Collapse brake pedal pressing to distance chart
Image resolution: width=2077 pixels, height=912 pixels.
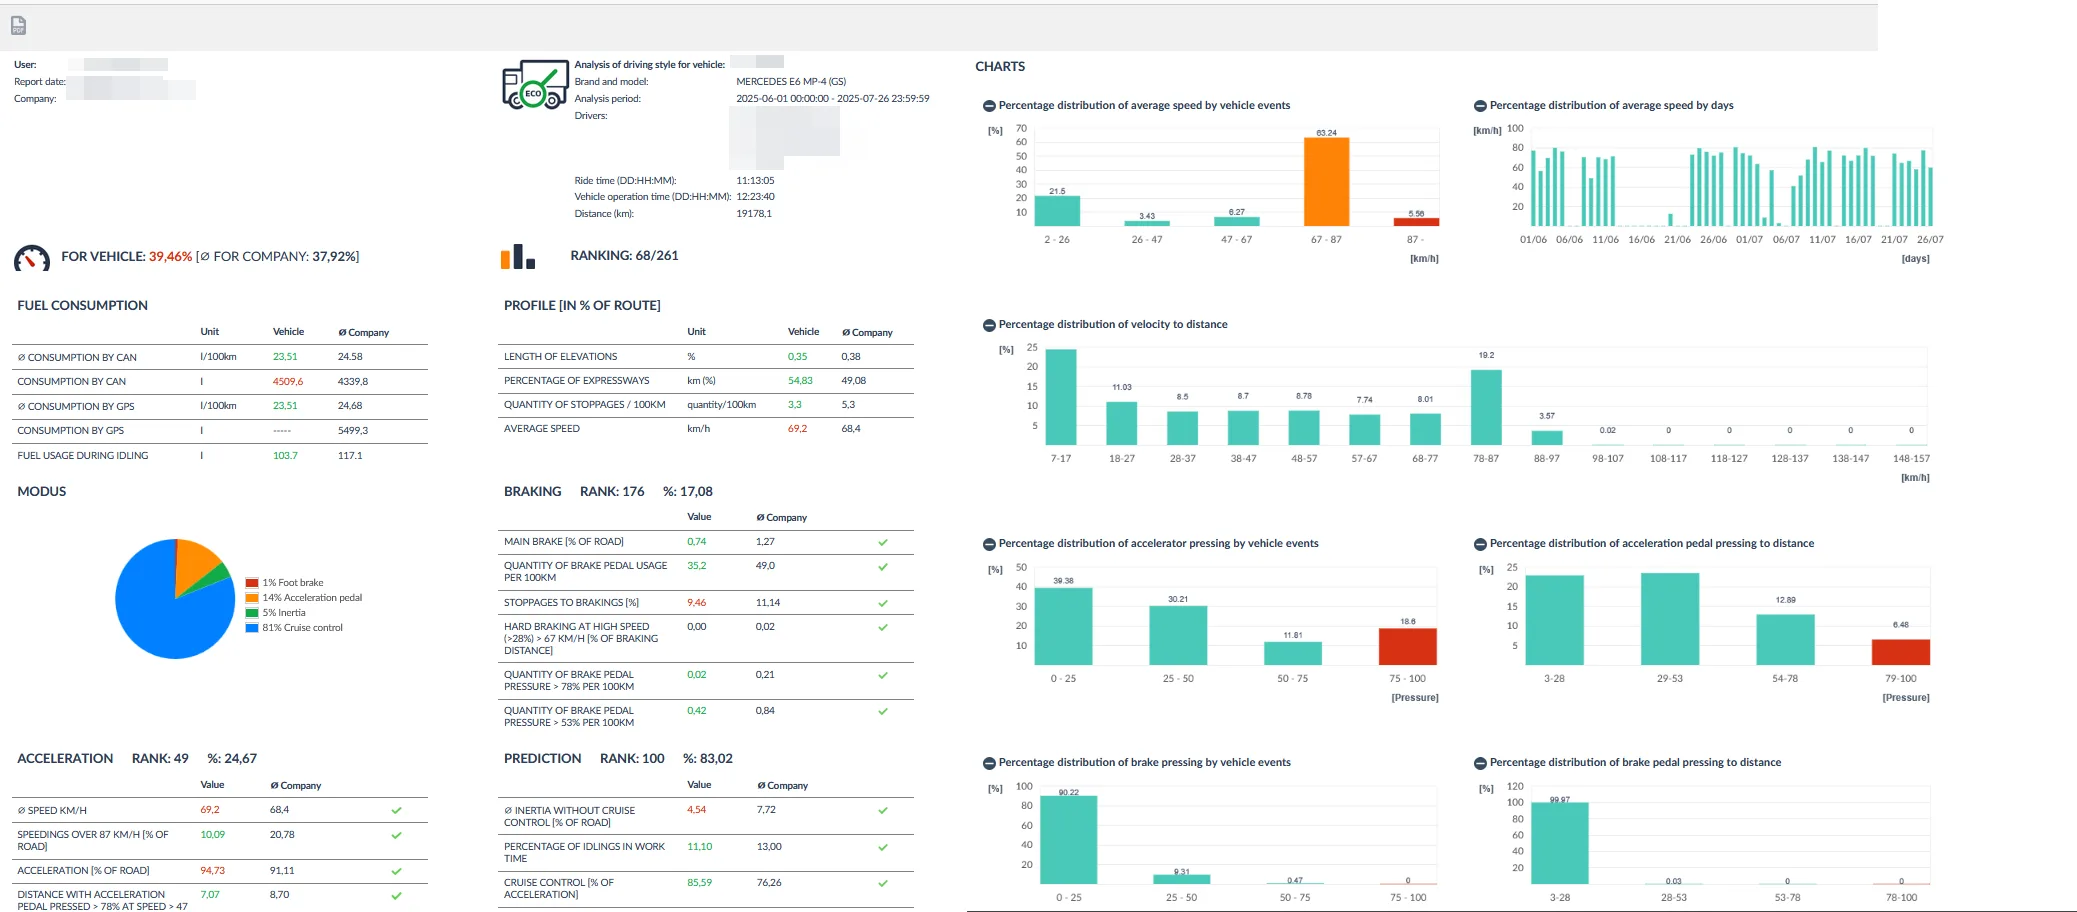[x=1480, y=763]
